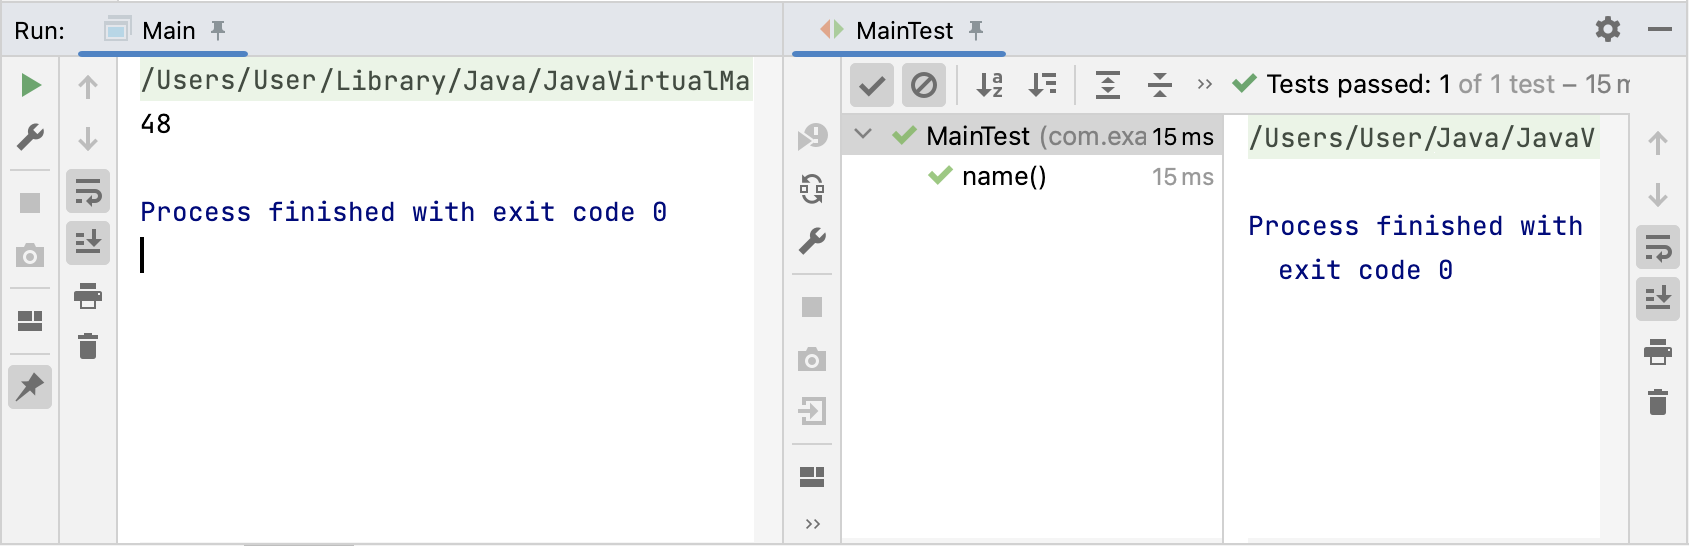This screenshot has width=1689, height=546.
Task: Toggle Show Passed tests checkmark button
Action: pyautogui.click(x=871, y=85)
